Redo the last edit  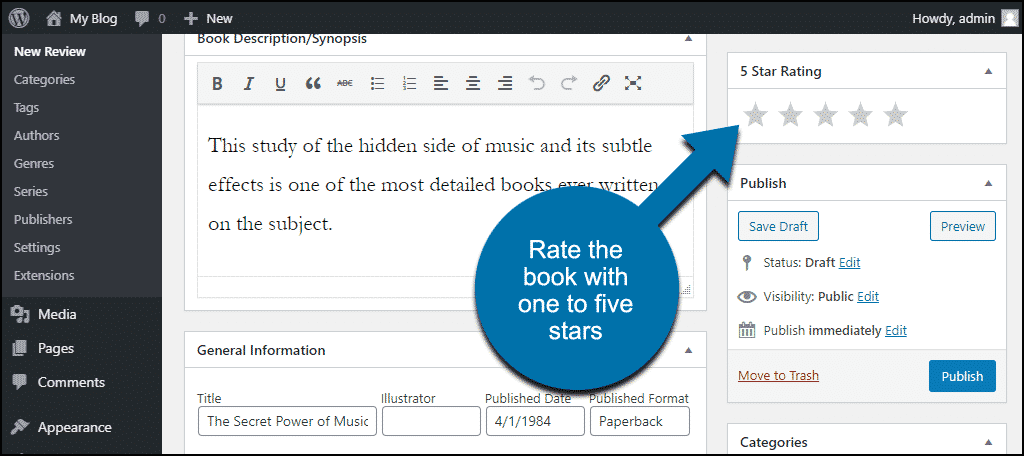[x=569, y=83]
